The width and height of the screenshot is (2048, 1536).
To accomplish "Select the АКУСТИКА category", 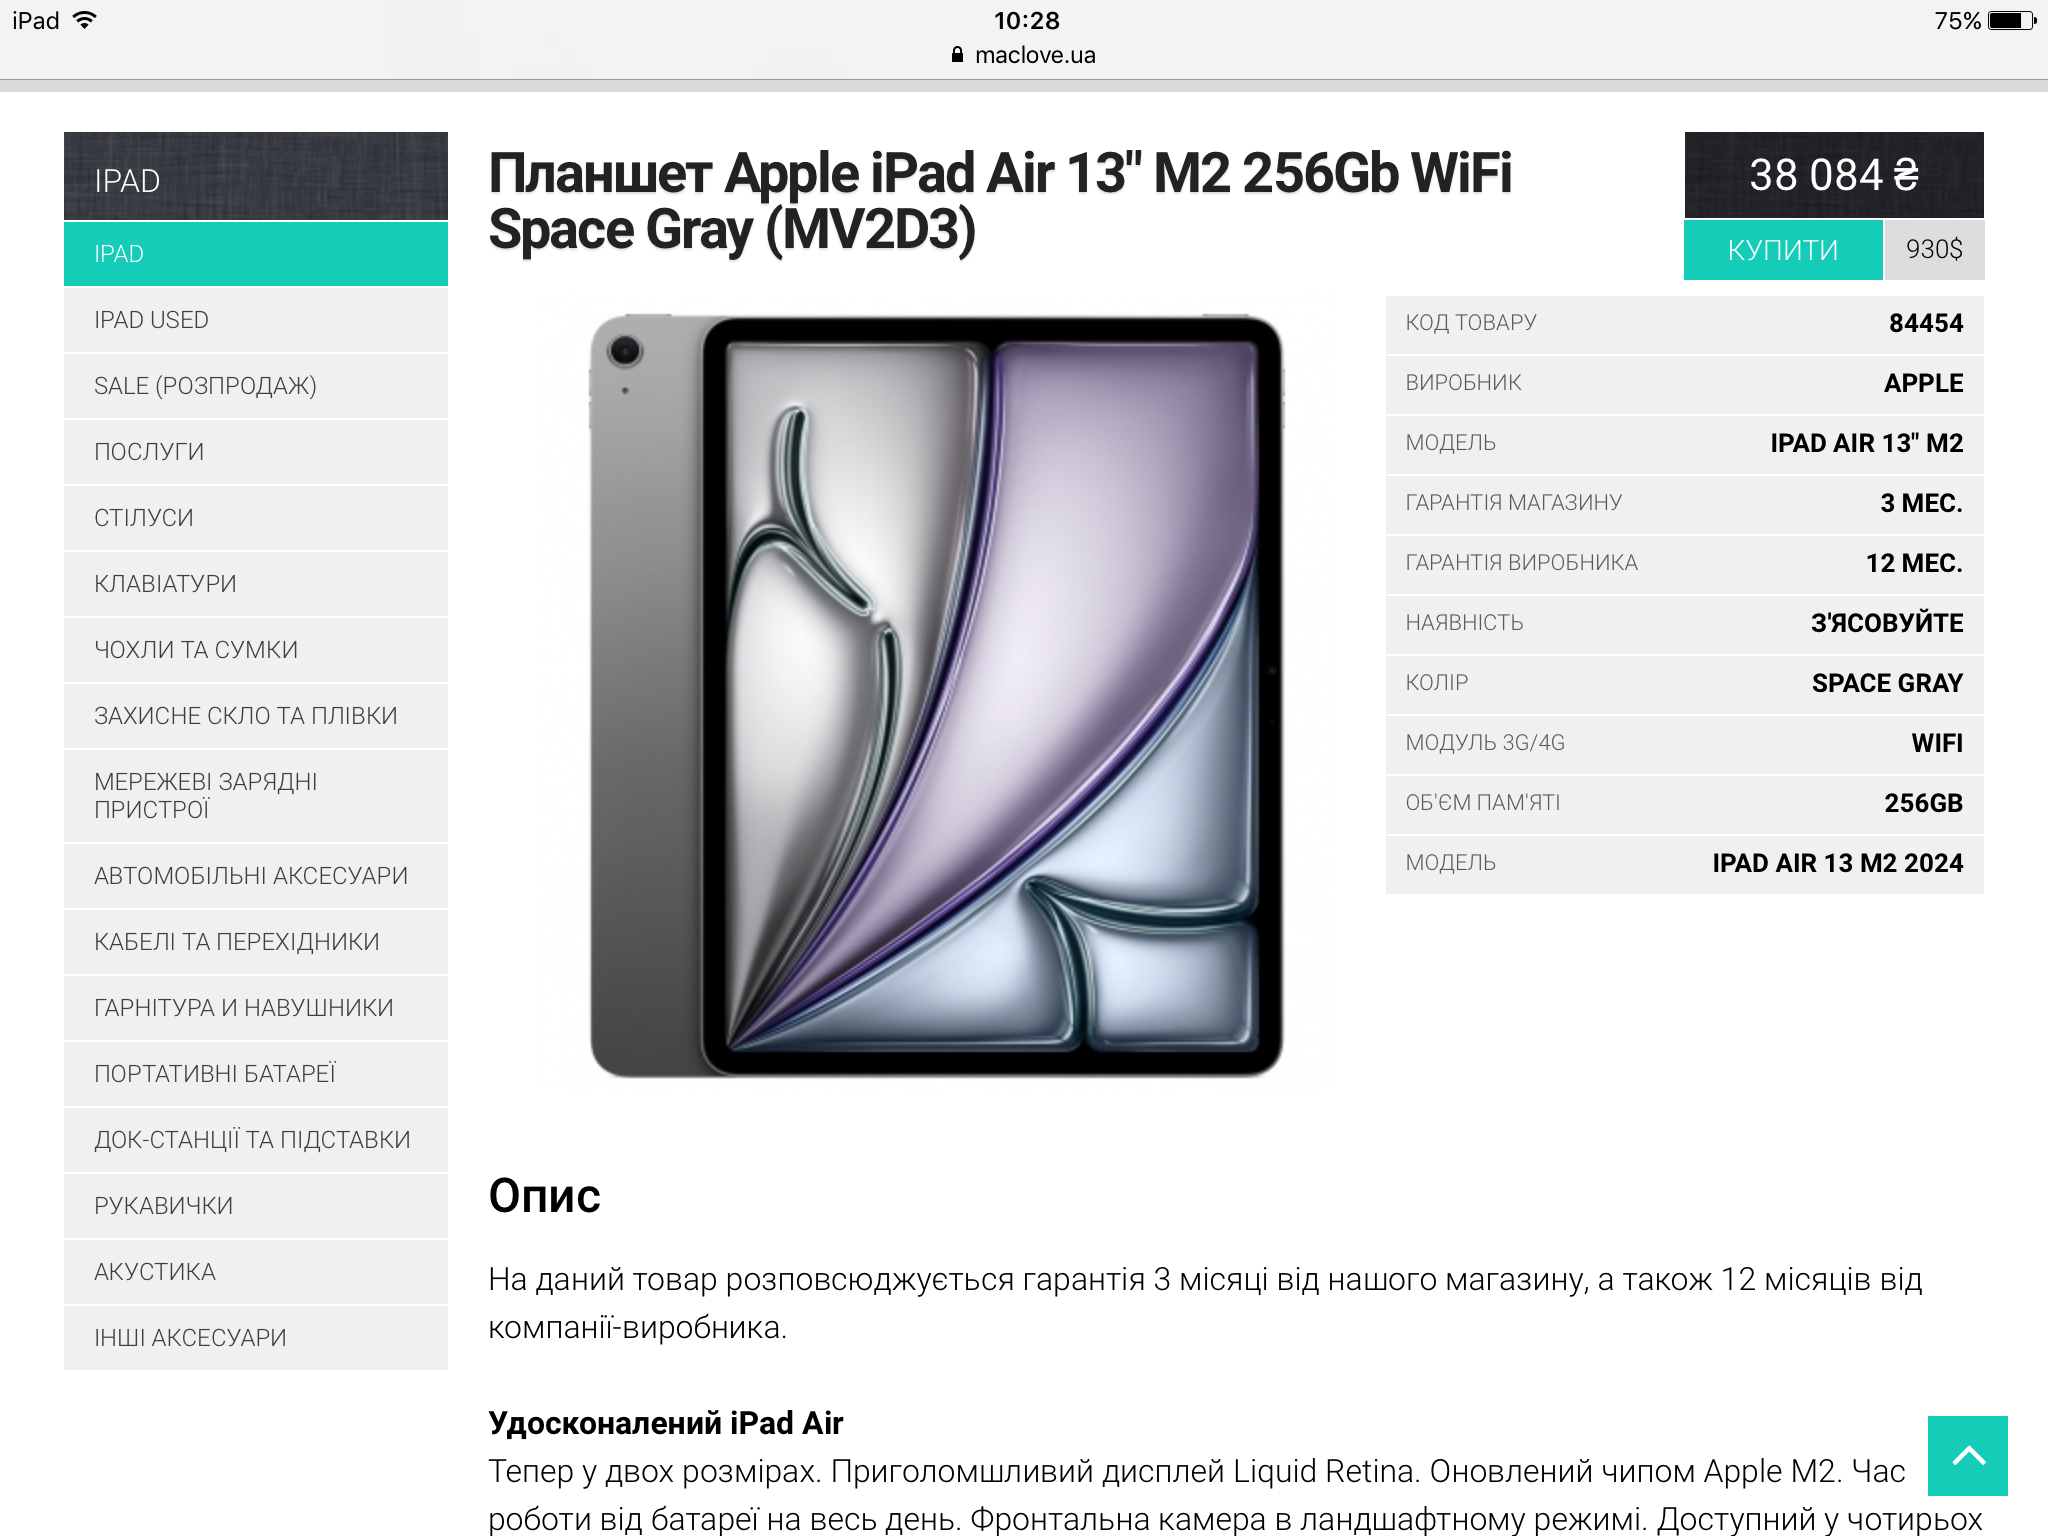I will pyautogui.click(x=256, y=1272).
